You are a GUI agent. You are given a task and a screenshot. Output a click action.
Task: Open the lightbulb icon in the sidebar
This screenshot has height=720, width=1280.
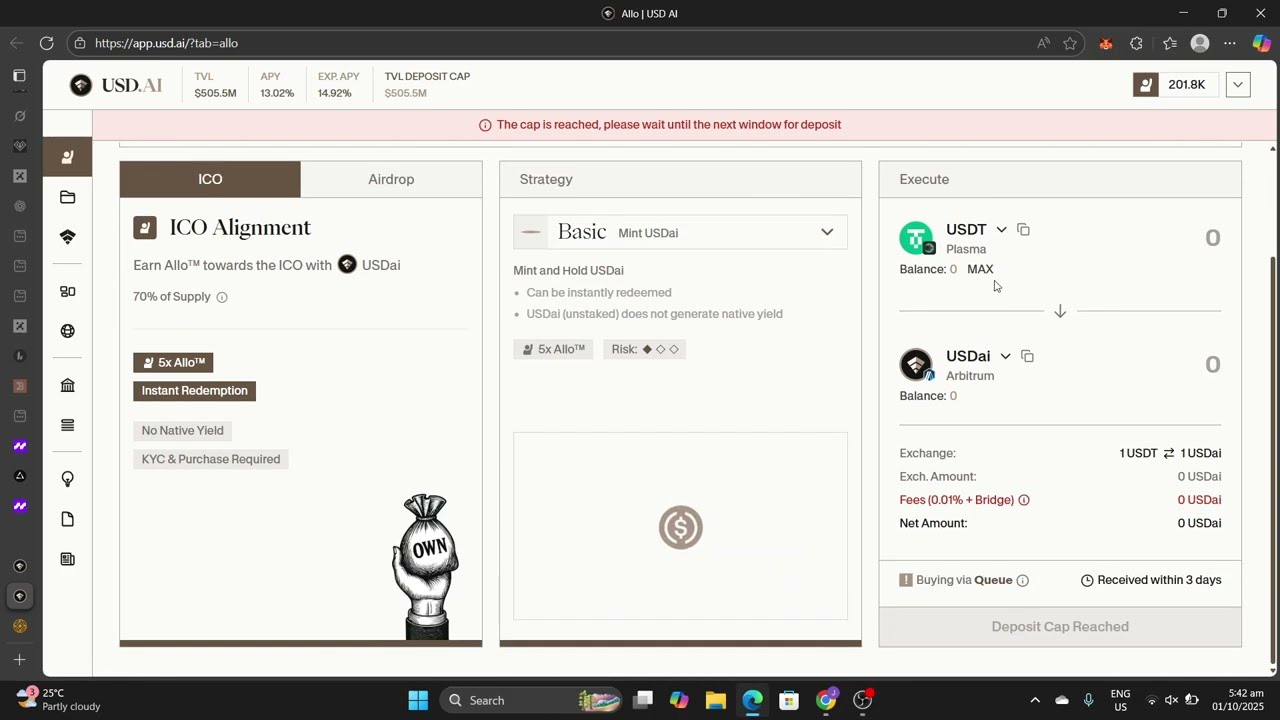pos(68,479)
